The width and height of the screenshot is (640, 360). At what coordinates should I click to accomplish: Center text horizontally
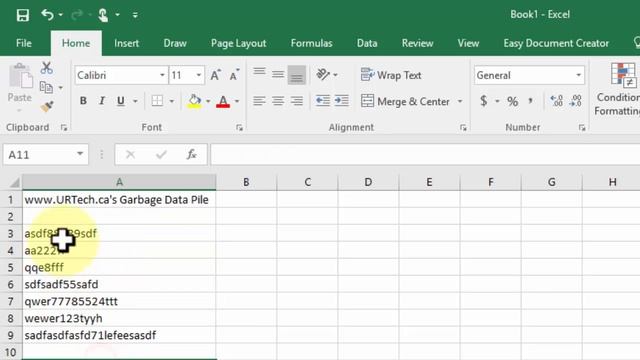coord(278,101)
